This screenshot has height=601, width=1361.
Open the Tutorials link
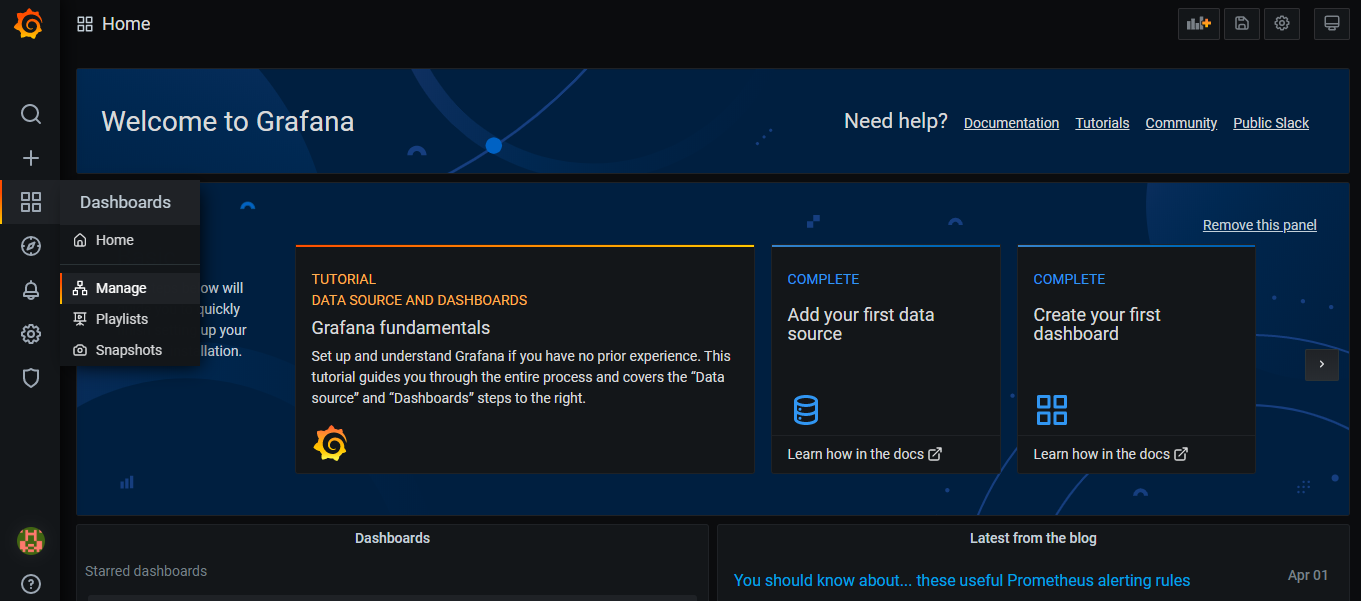pyautogui.click(x=1102, y=123)
